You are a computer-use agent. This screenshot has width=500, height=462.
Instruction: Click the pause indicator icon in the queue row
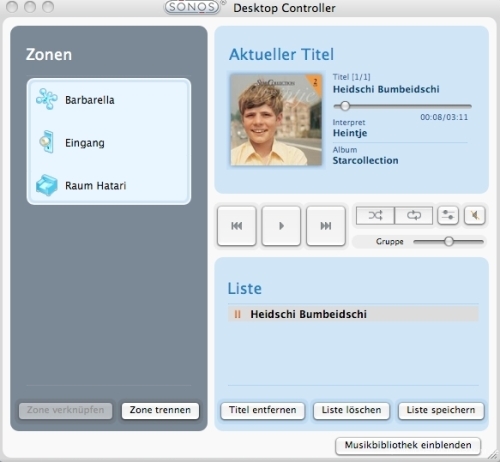(237, 314)
